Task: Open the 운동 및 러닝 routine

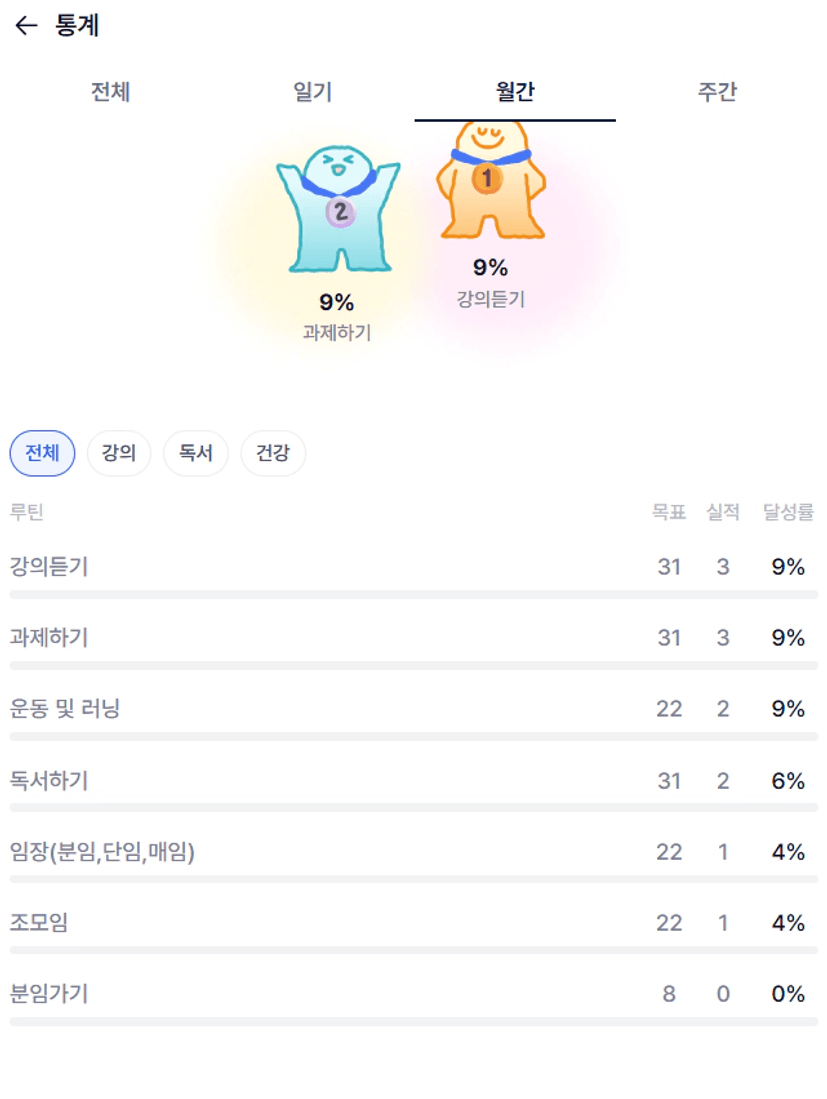Action: click(65, 709)
